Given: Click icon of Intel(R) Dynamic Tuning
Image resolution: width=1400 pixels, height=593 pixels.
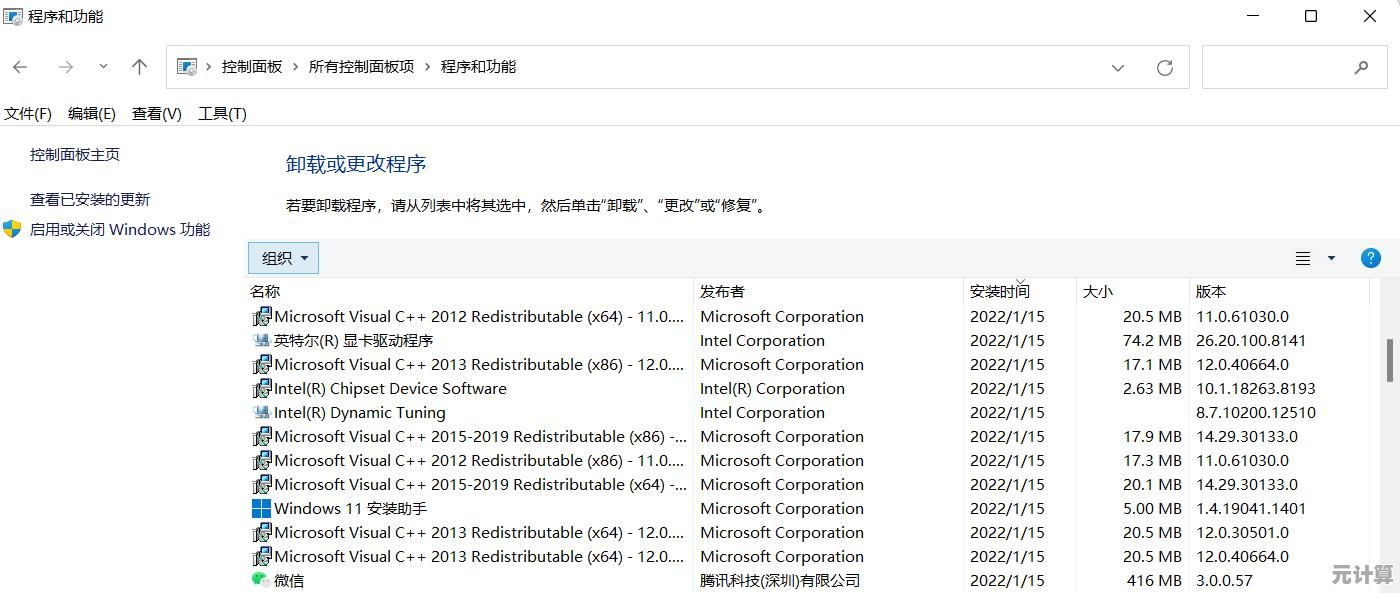Looking at the screenshot, I should [x=261, y=413].
